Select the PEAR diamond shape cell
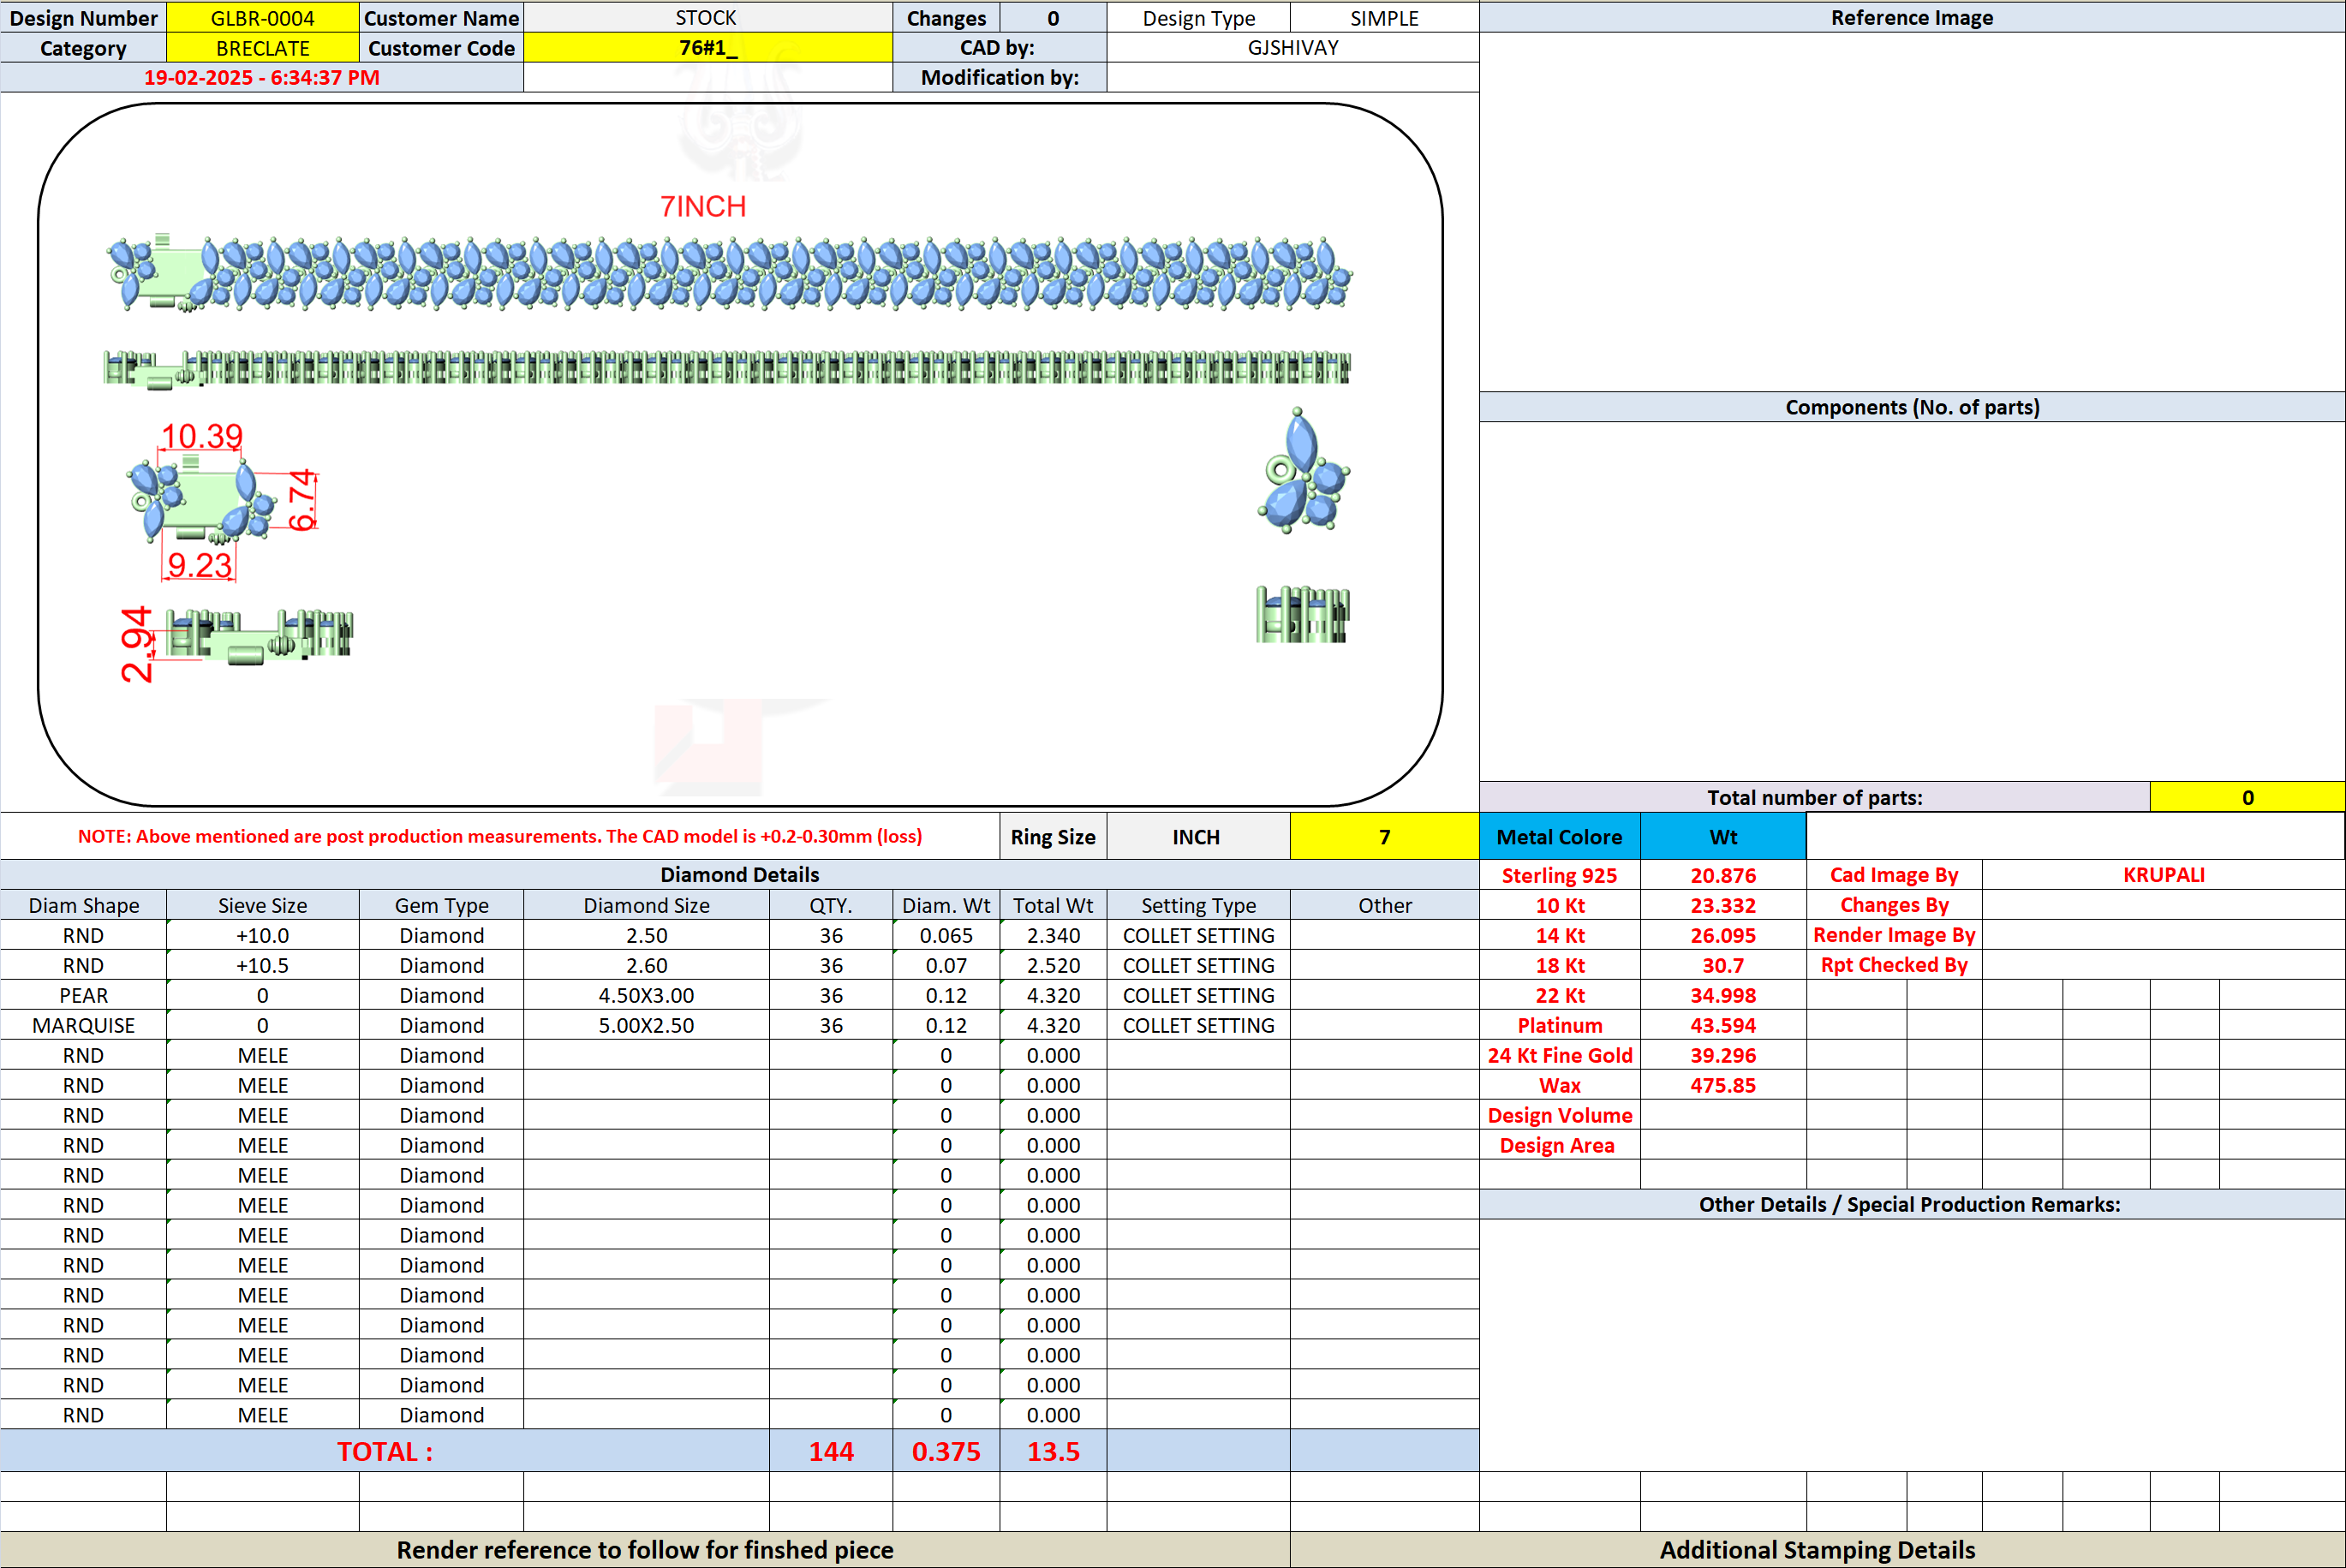Image resolution: width=2346 pixels, height=1568 pixels. pyautogui.click(x=83, y=995)
